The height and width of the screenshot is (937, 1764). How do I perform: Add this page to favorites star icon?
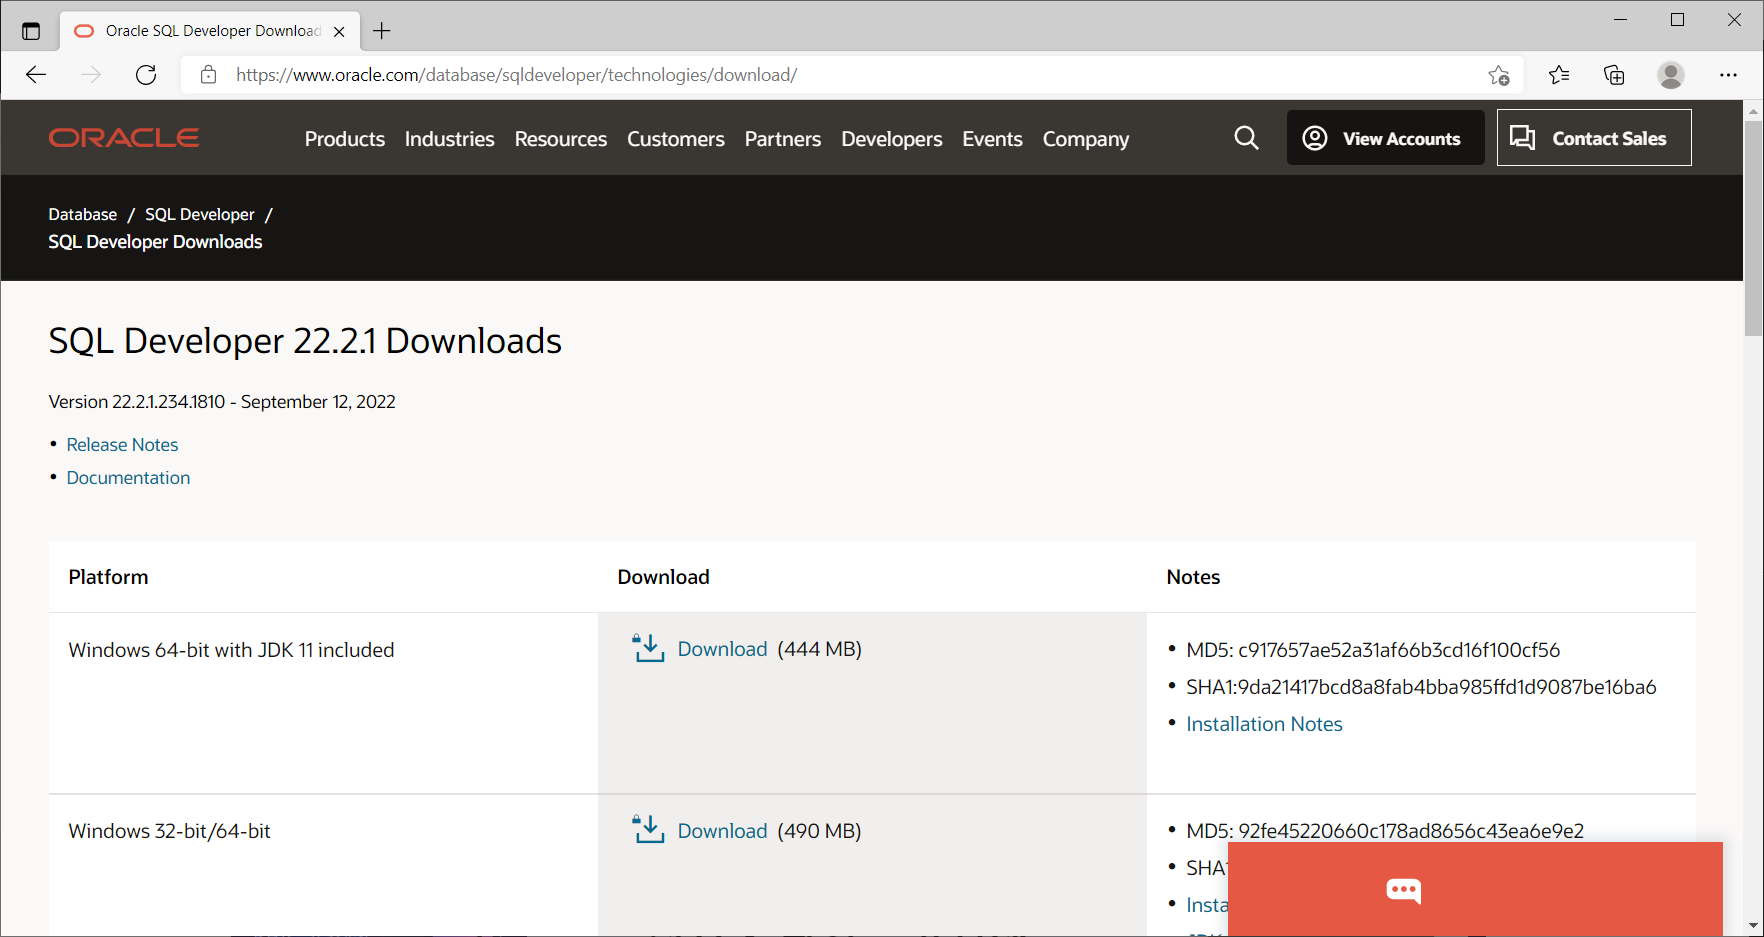[1498, 75]
